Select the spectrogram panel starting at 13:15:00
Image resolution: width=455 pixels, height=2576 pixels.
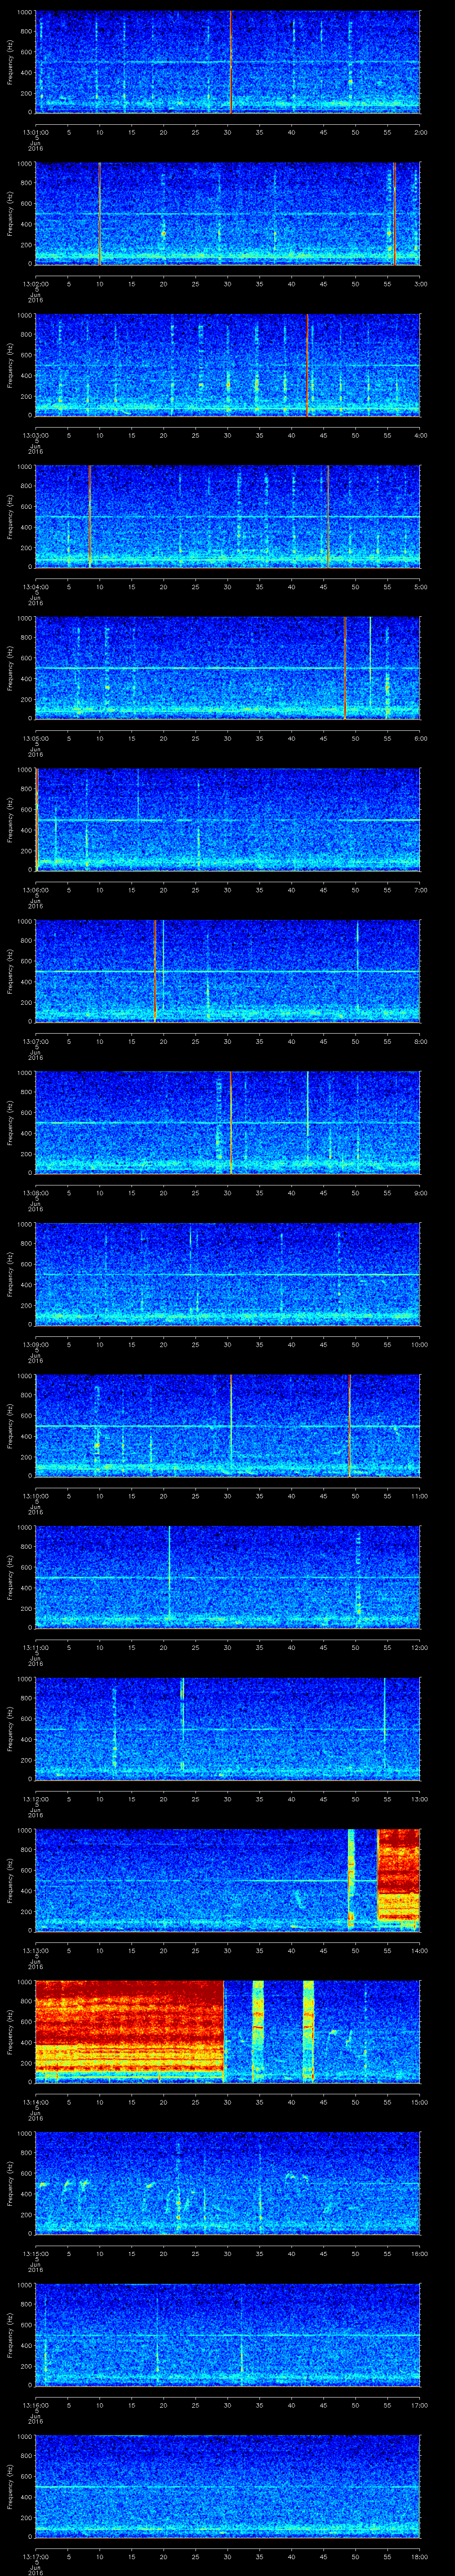point(228,2183)
